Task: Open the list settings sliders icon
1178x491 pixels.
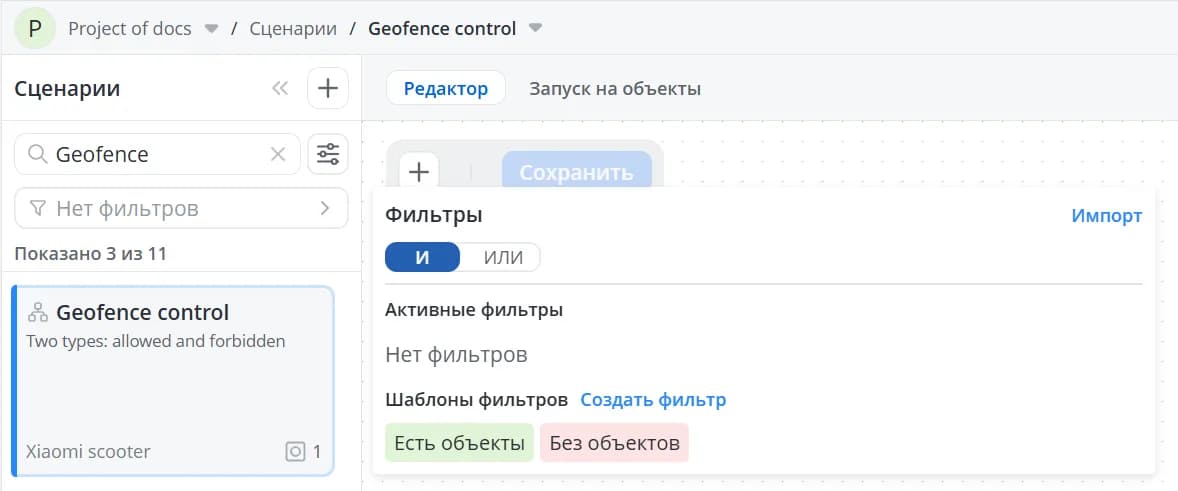Action: (x=328, y=154)
